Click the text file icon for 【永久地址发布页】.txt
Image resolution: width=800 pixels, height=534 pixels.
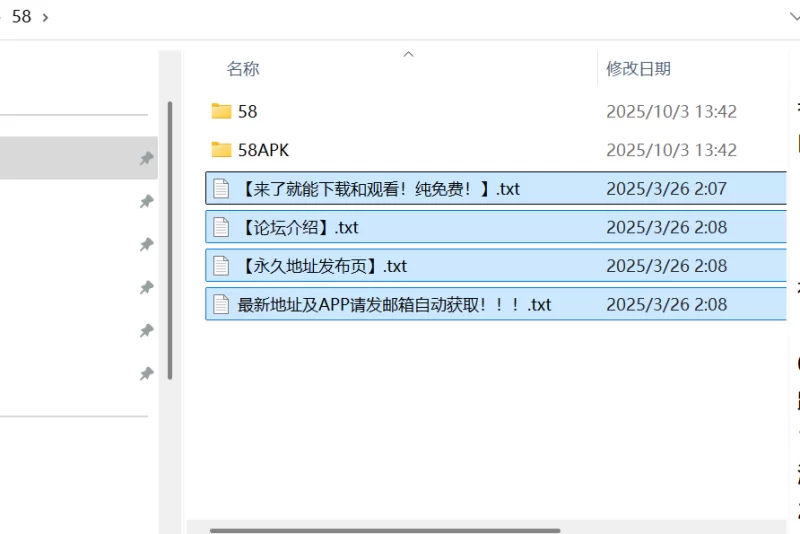[x=221, y=266]
